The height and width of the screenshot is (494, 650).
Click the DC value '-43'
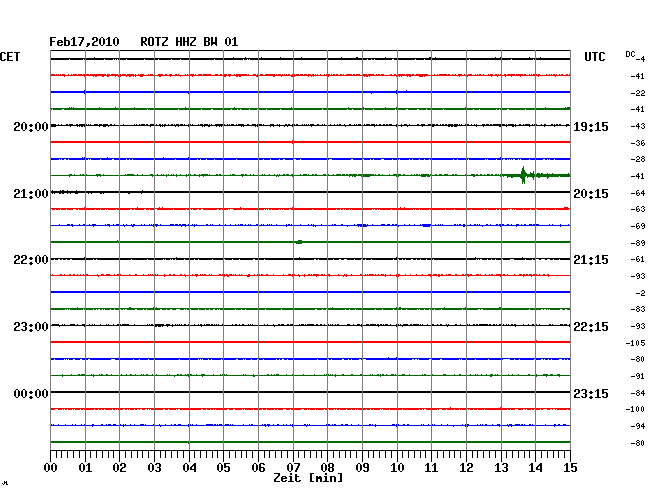[638, 126]
